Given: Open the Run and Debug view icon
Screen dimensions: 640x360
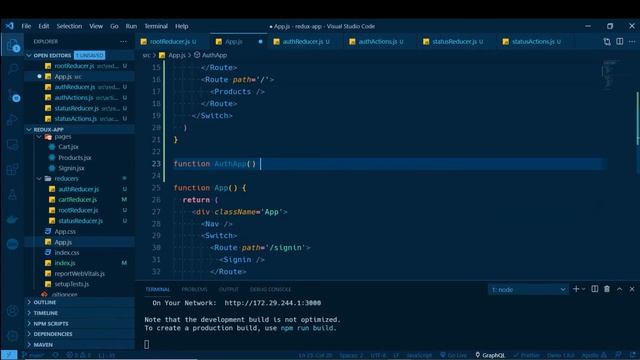Looking at the screenshot, I should tap(13, 120).
